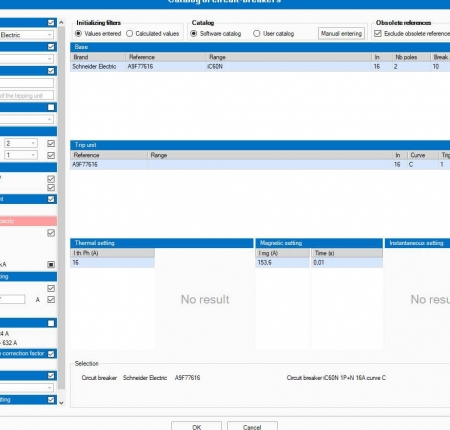450x430 pixels.
Task: Select the Values entered radio button
Action: pyautogui.click(x=78, y=34)
